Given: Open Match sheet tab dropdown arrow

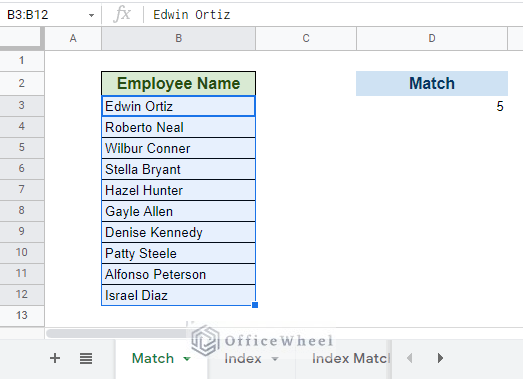Looking at the screenshot, I should [187, 359].
